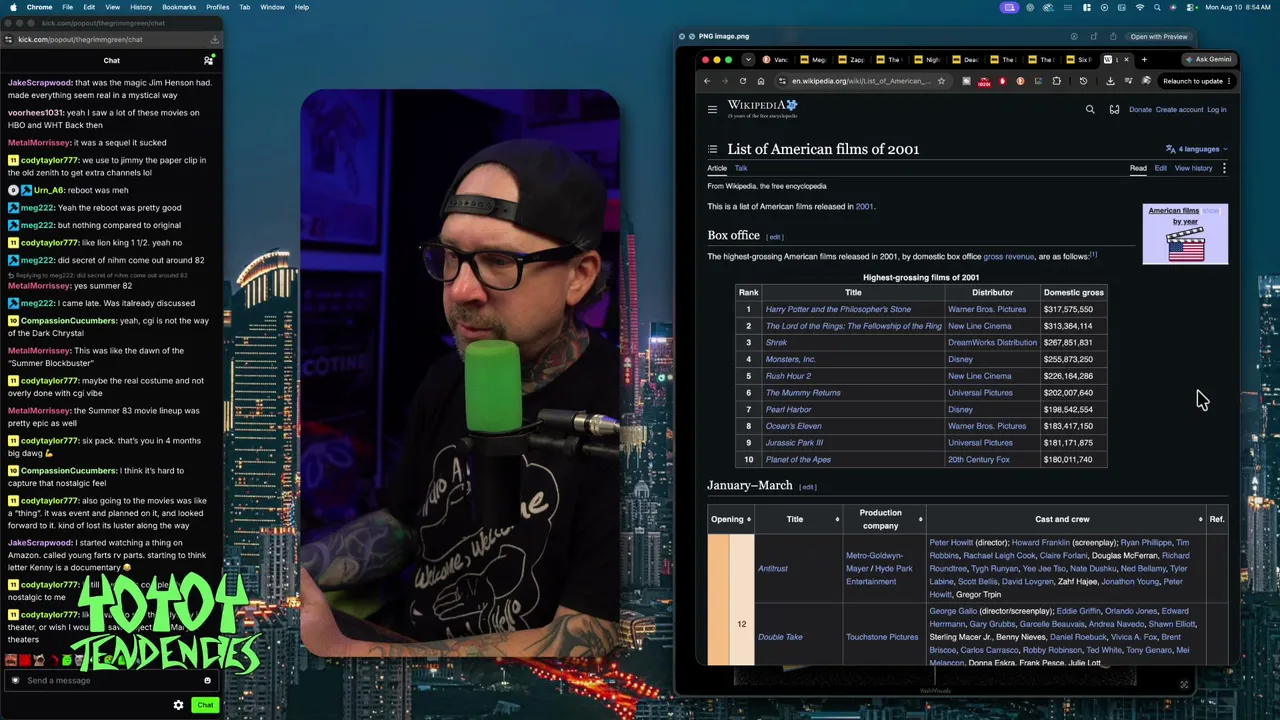Screen dimensions: 1280x720
Task: Open Planet of the Apes link
Action: pos(798,459)
